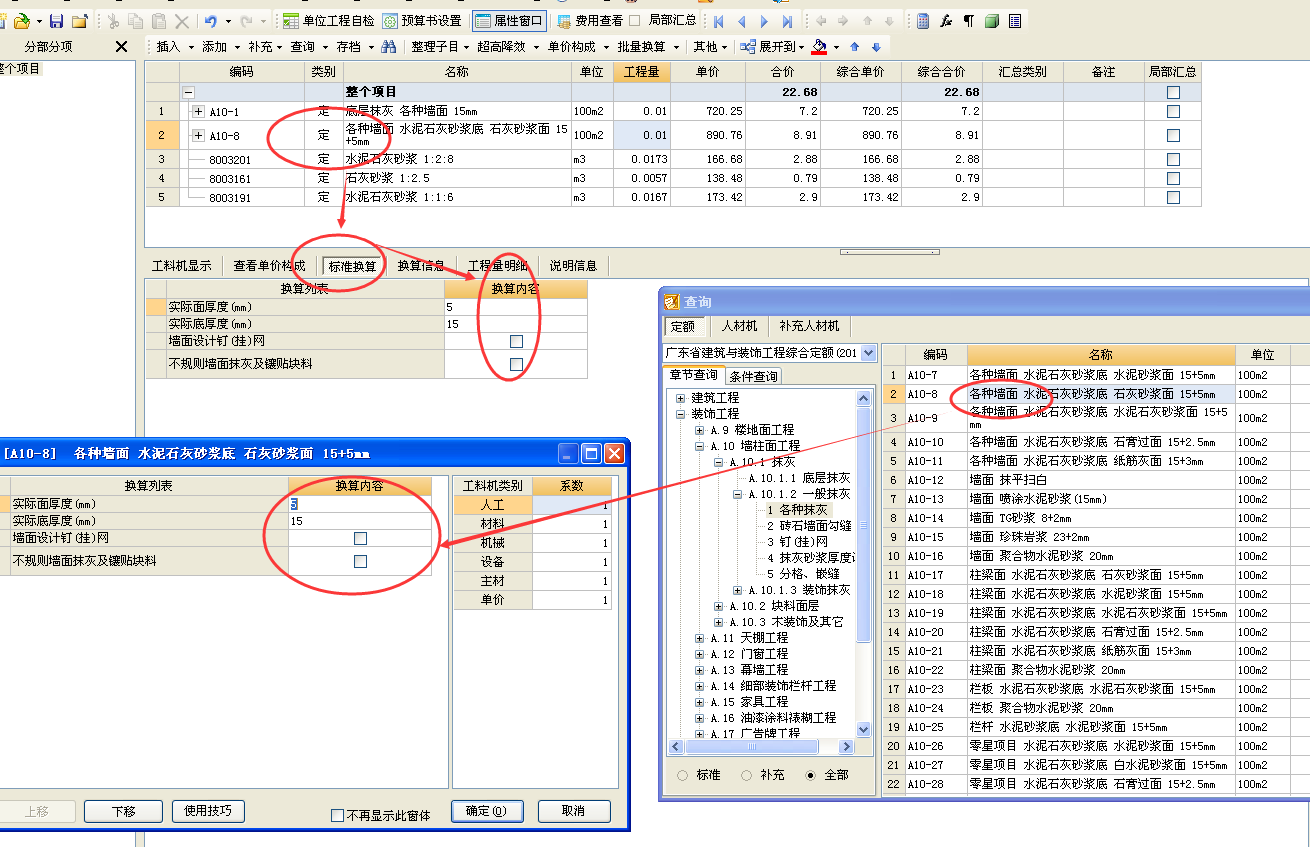Click the open file folder icon

tap(21, 20)
